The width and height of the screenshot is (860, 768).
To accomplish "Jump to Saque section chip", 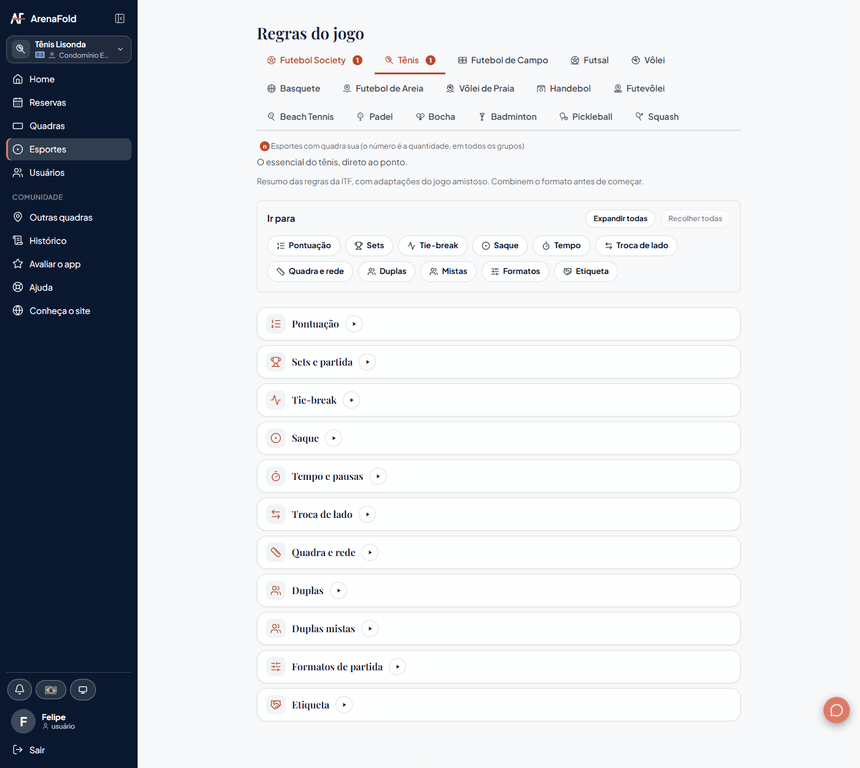I will (500, 245).
